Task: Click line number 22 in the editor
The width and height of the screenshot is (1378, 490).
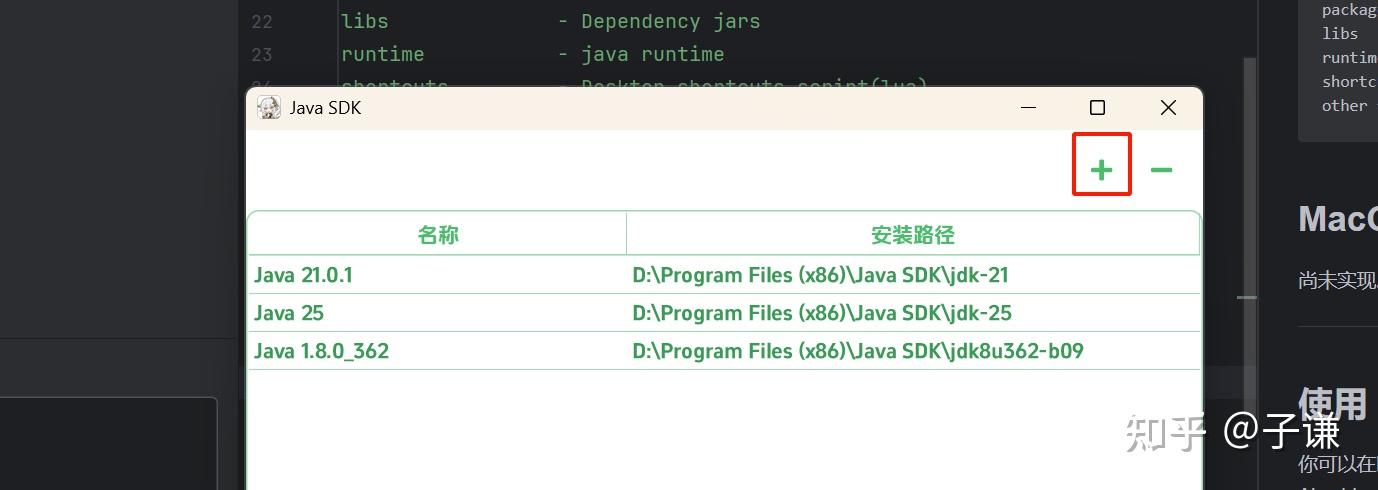Action: 261,21
